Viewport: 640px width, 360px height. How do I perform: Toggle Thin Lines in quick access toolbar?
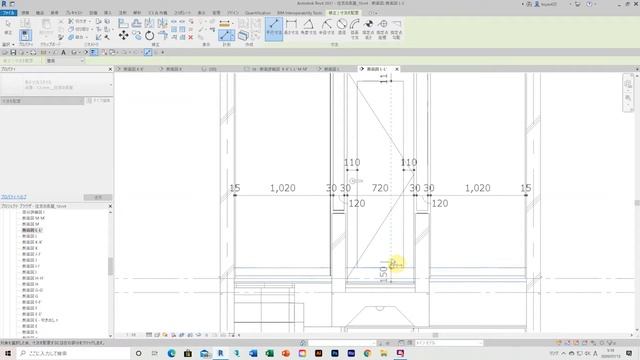coord(93,52)
